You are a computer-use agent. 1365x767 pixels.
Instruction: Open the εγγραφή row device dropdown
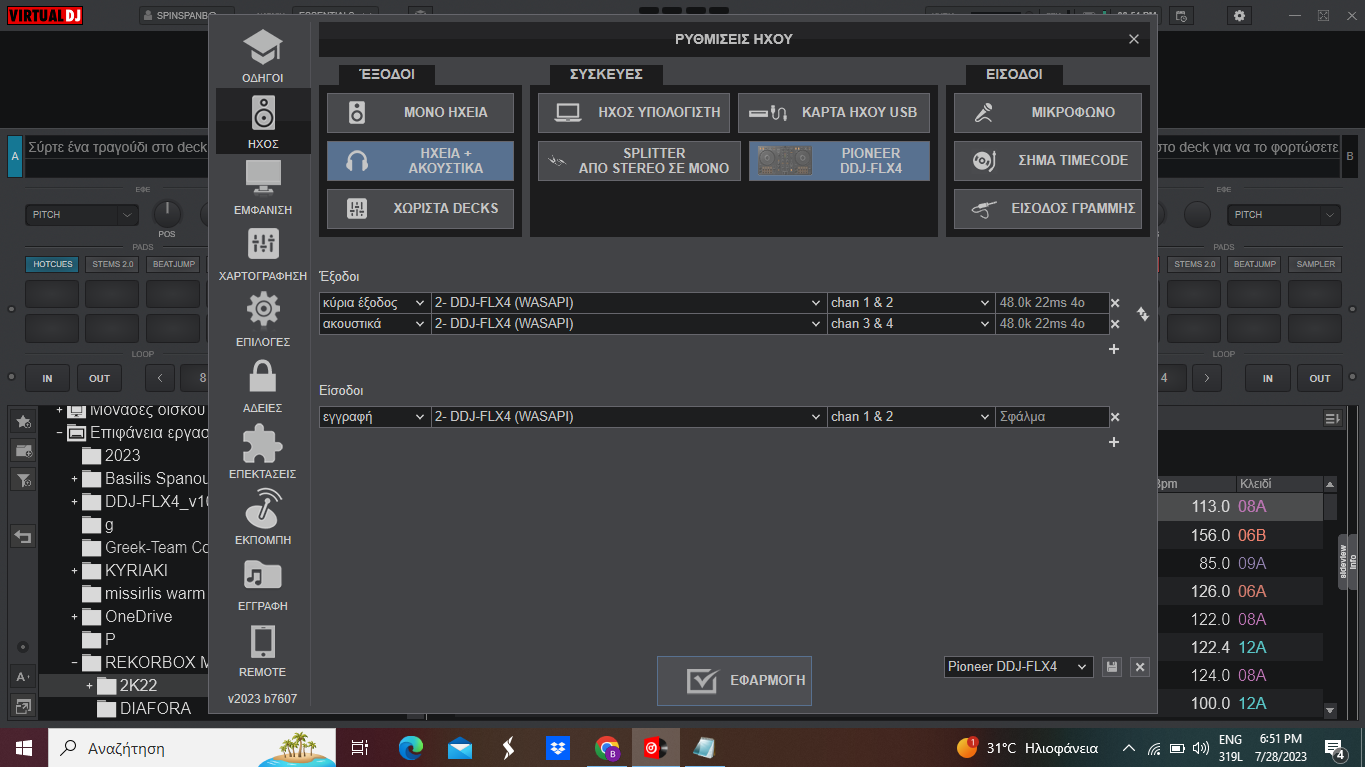(x=629, y=417)
